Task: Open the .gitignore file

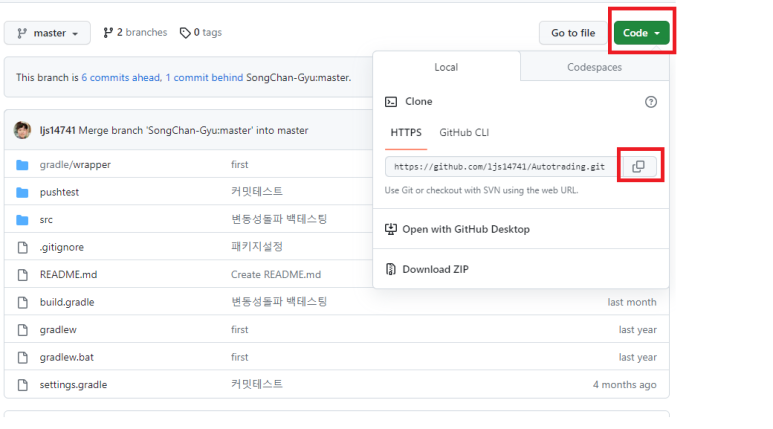Action: tap(62, 247)
